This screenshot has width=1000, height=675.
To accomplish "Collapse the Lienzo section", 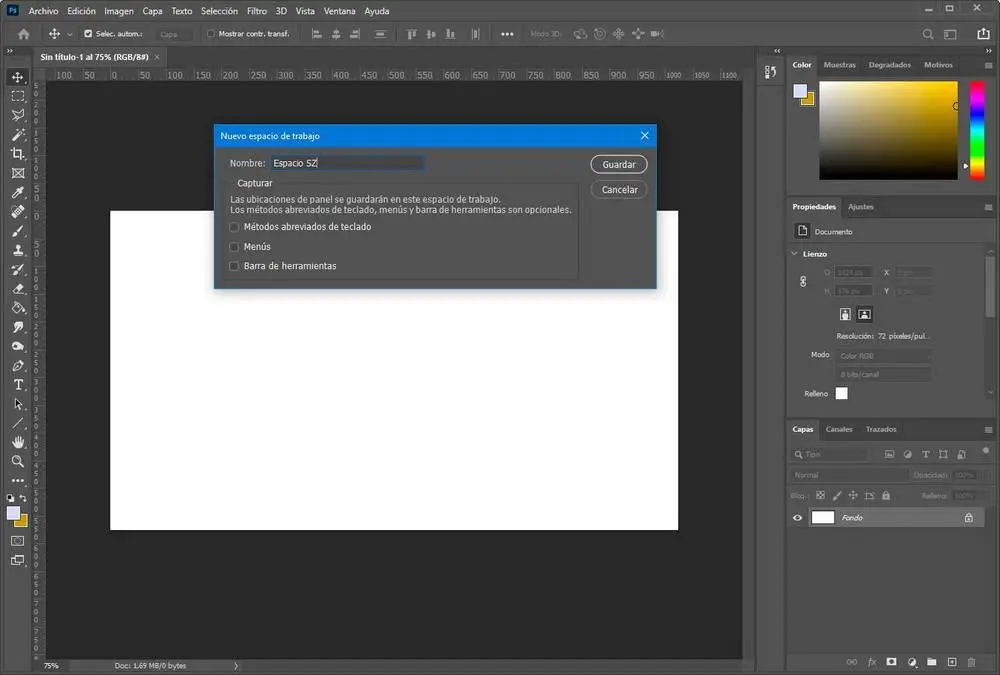I will point(795,254).
